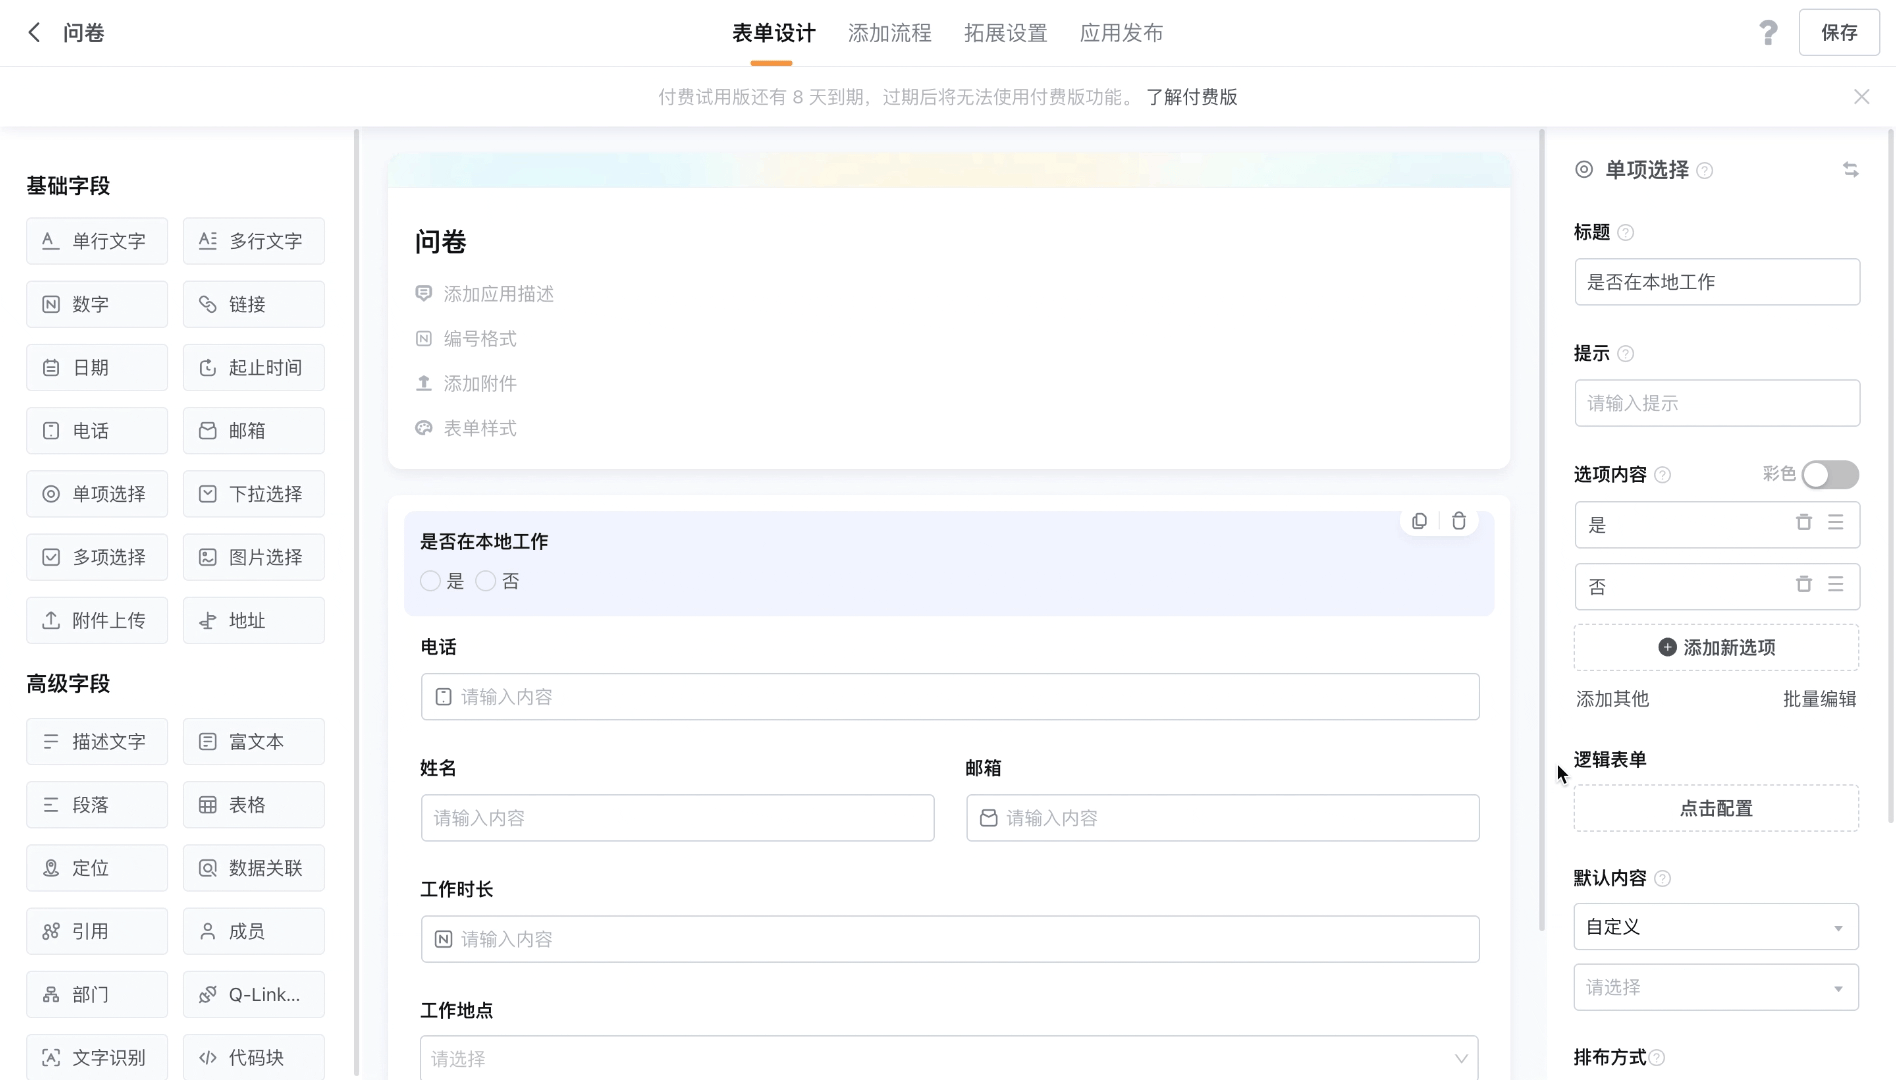Delete the 是否在本地工作 field

point(1459,521)
